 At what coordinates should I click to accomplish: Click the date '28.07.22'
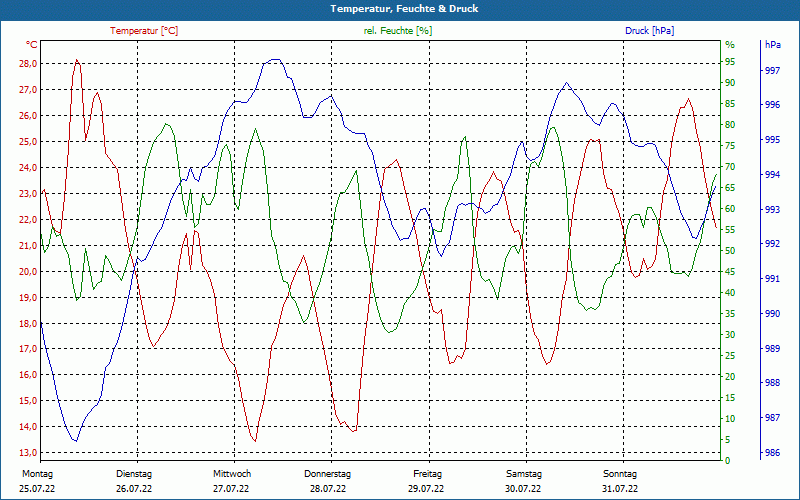click(328, 489)
